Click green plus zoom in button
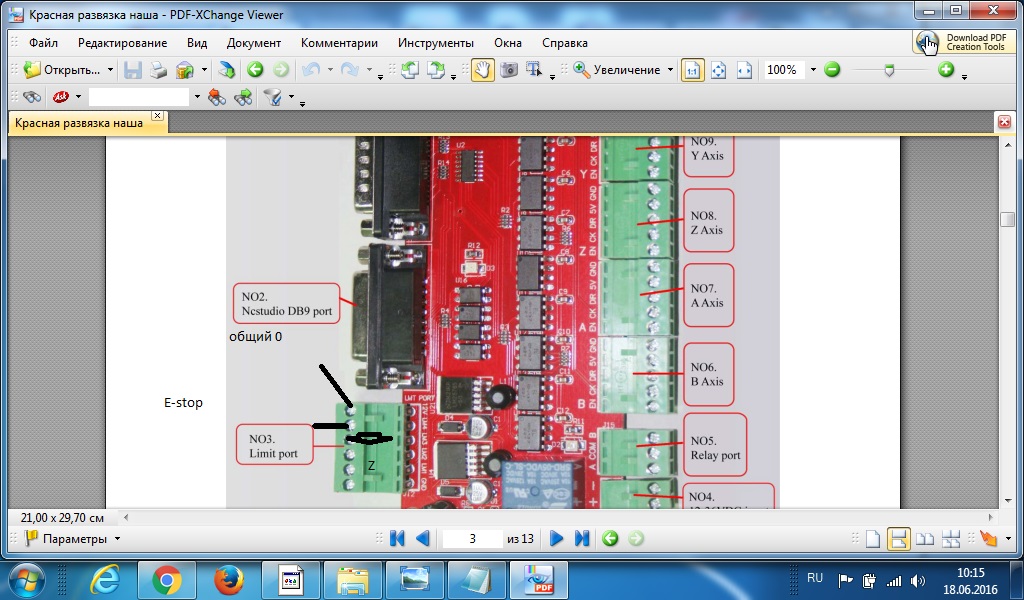Image resolution: width=1024 pixels, height=600 pixels. 946,70
